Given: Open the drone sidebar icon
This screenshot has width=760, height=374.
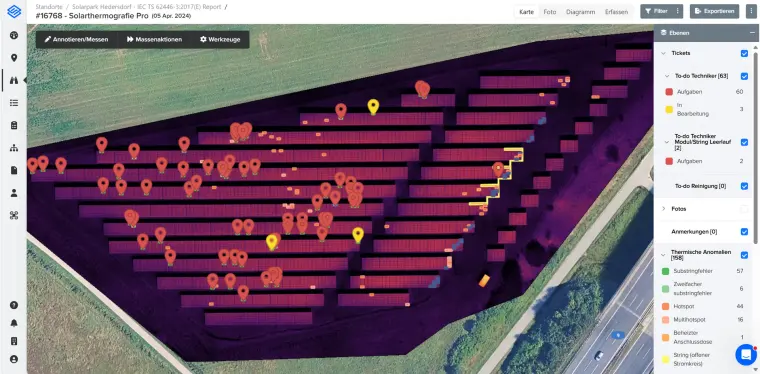Looking at the screenshot, I should pos(14,215).
